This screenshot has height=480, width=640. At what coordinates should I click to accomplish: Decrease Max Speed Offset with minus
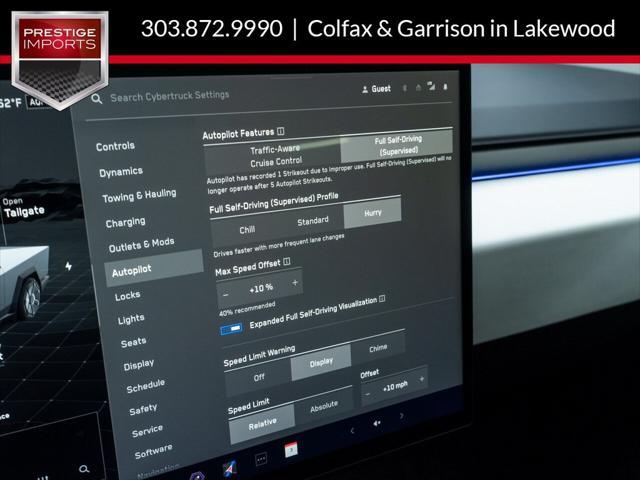226,295
